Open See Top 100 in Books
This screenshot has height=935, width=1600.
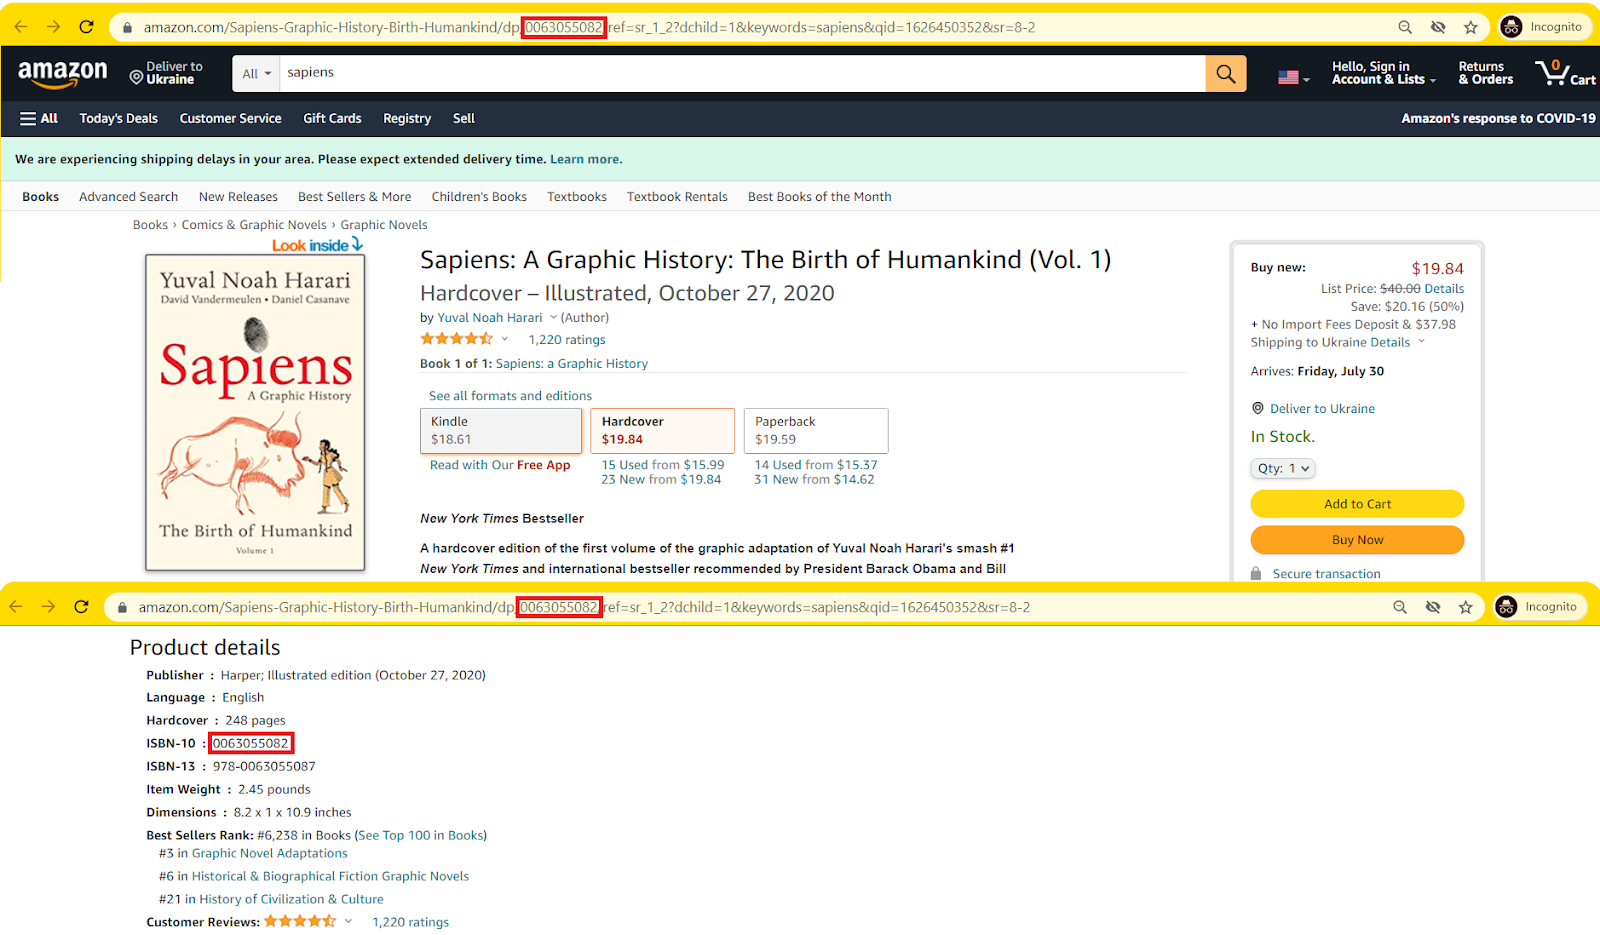click(421, 835)
